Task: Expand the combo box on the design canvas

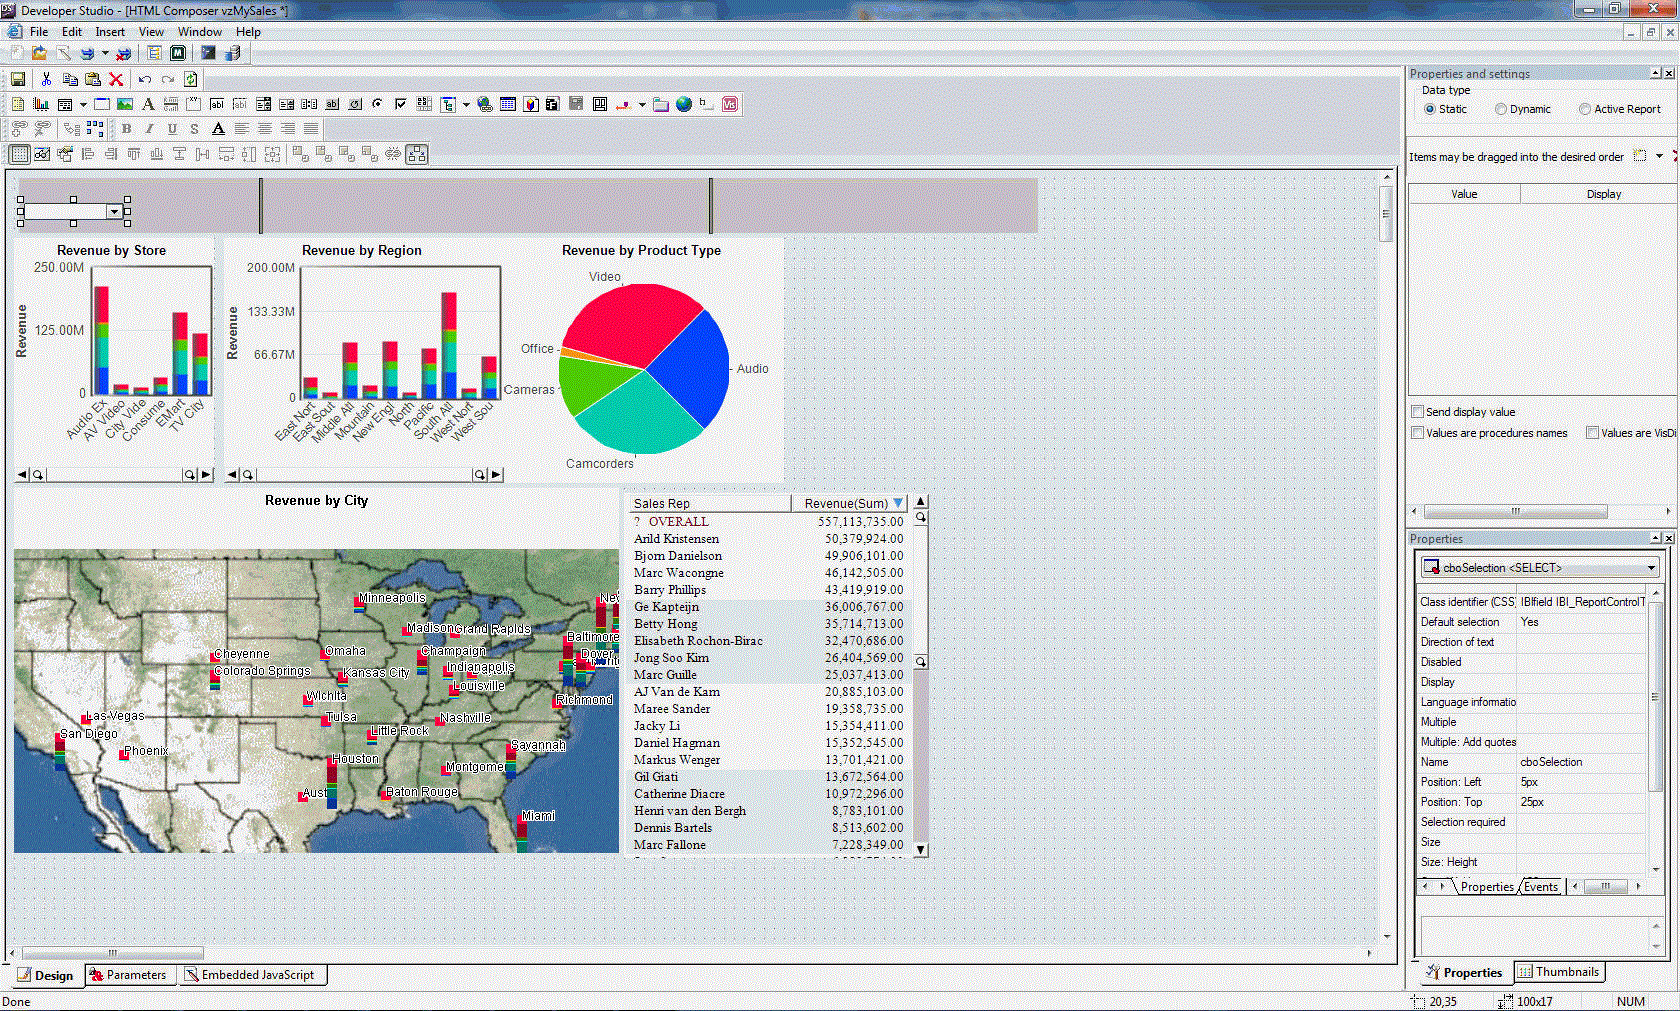Action: tap(115, 212)
